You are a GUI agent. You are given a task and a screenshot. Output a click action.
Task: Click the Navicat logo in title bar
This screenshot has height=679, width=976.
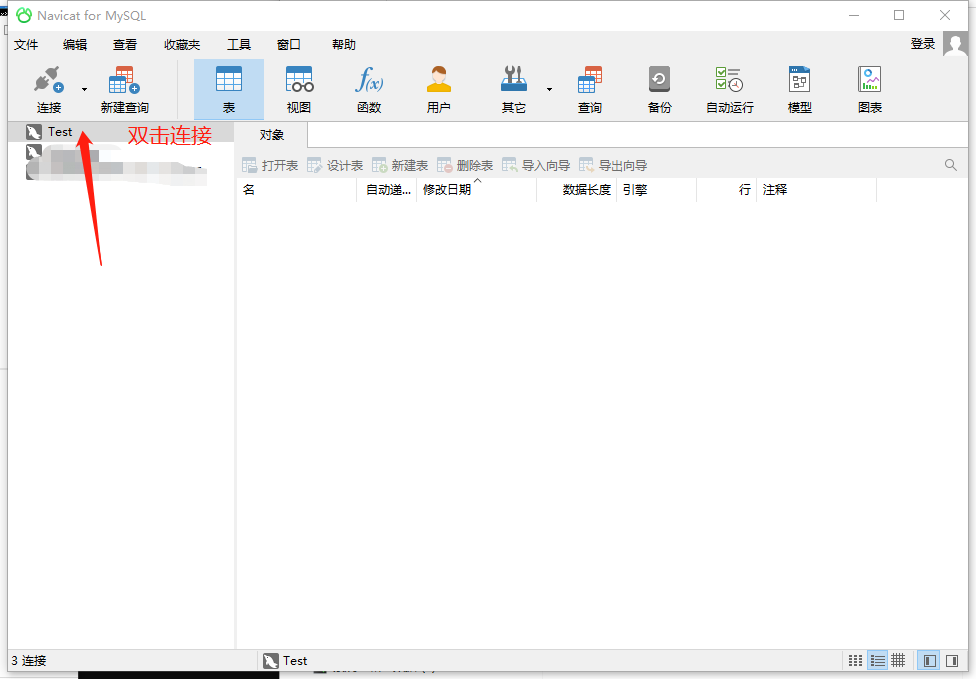tap(24, 16)
